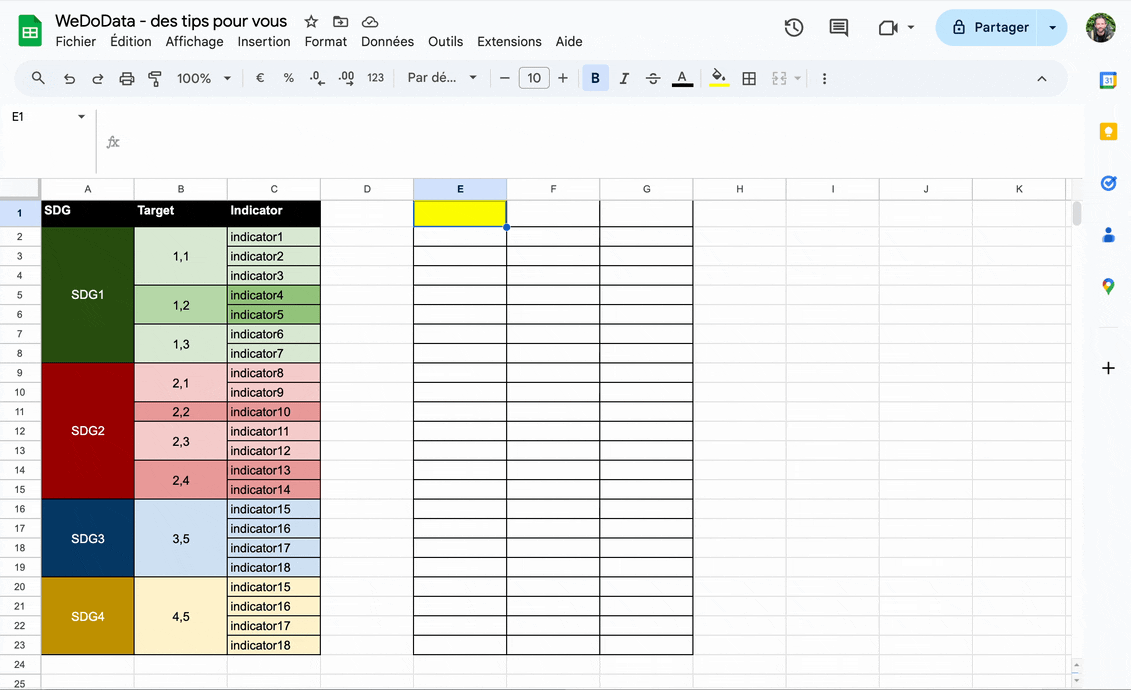Open the 100% zoom dropdown
The height and width of the screenshot is (690, 1131).
pos(204,78)
